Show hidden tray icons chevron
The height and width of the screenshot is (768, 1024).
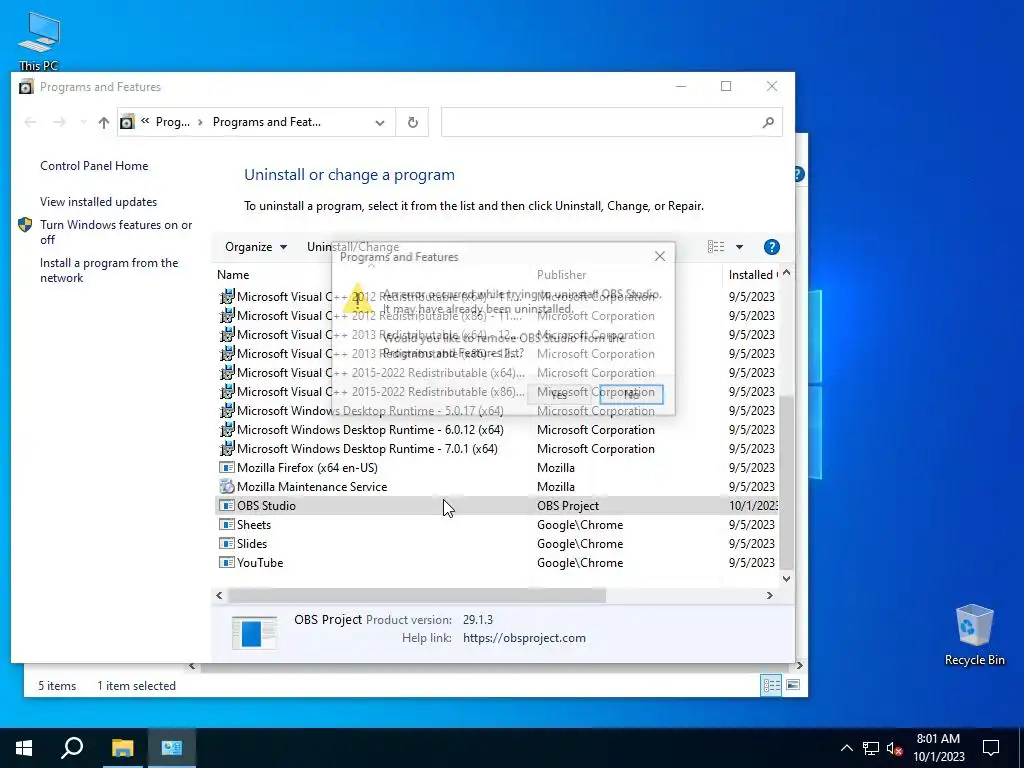[846, 748]
